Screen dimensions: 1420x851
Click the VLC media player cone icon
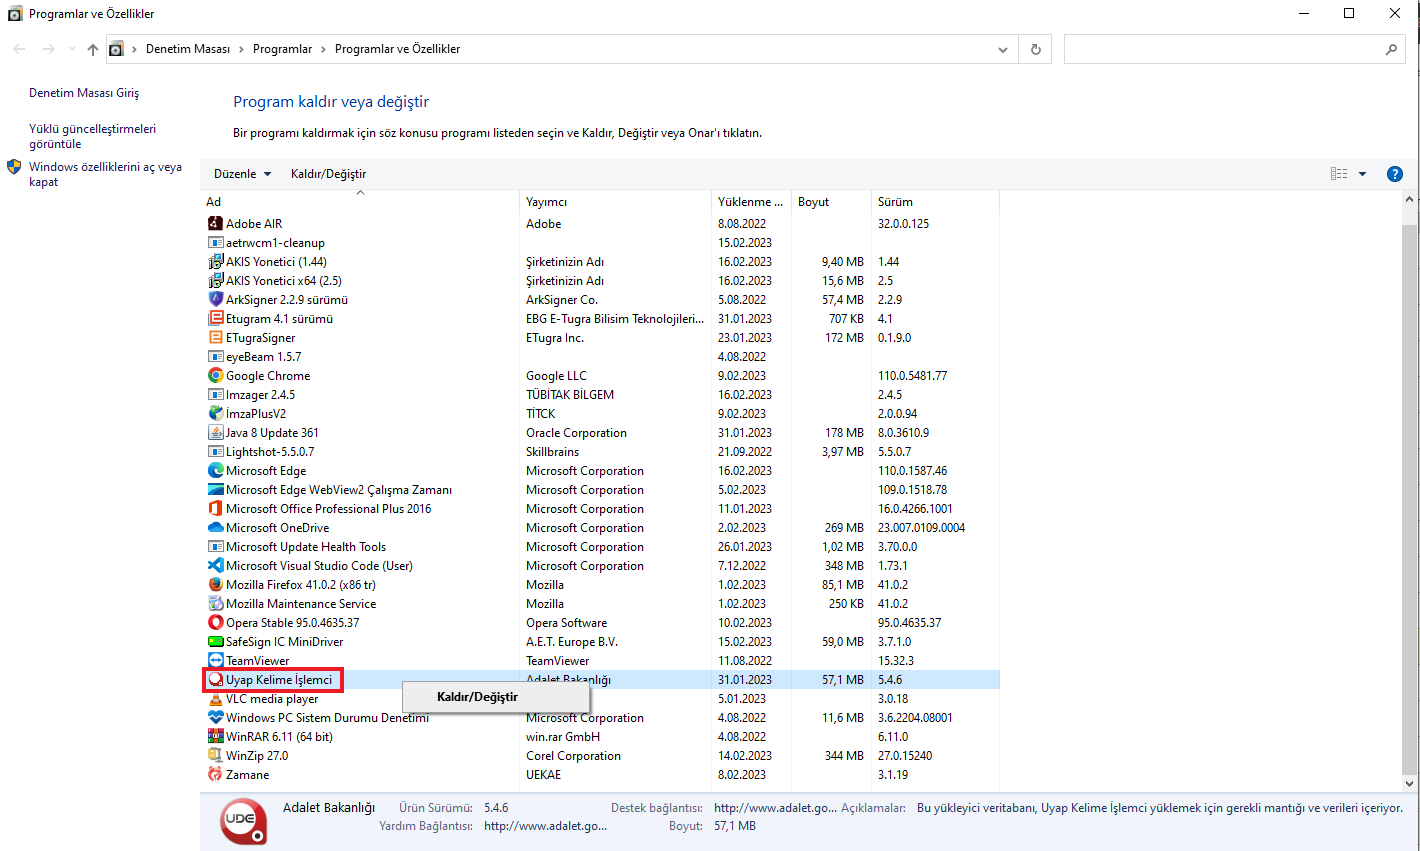coord(215,699)
